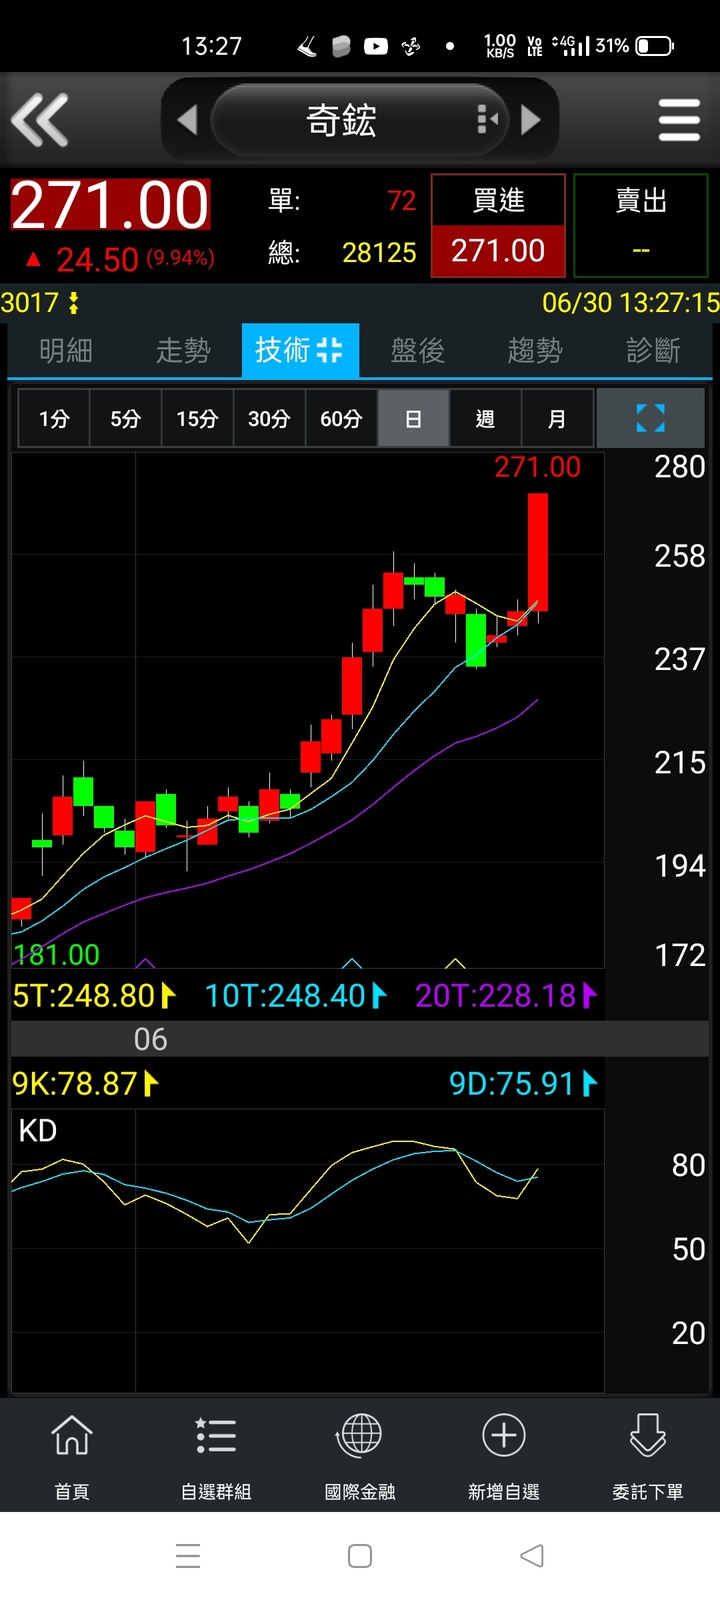The width and height of the screenshot is (720, 1600).
Task: Select the 日 daily chart interval
Action: coord(413,418)
